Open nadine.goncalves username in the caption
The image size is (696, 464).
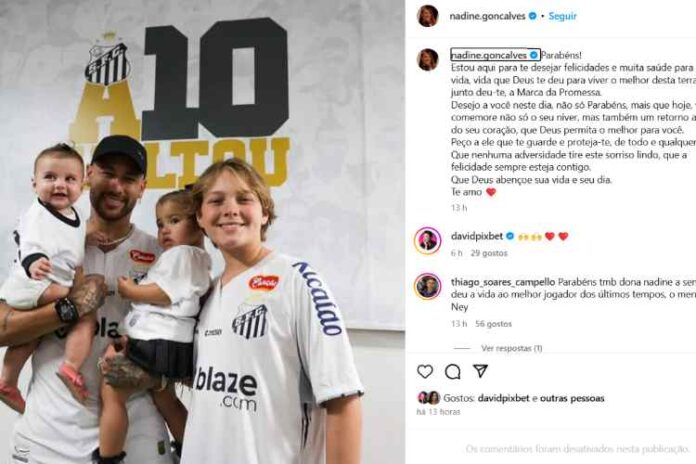pos(489,55)
